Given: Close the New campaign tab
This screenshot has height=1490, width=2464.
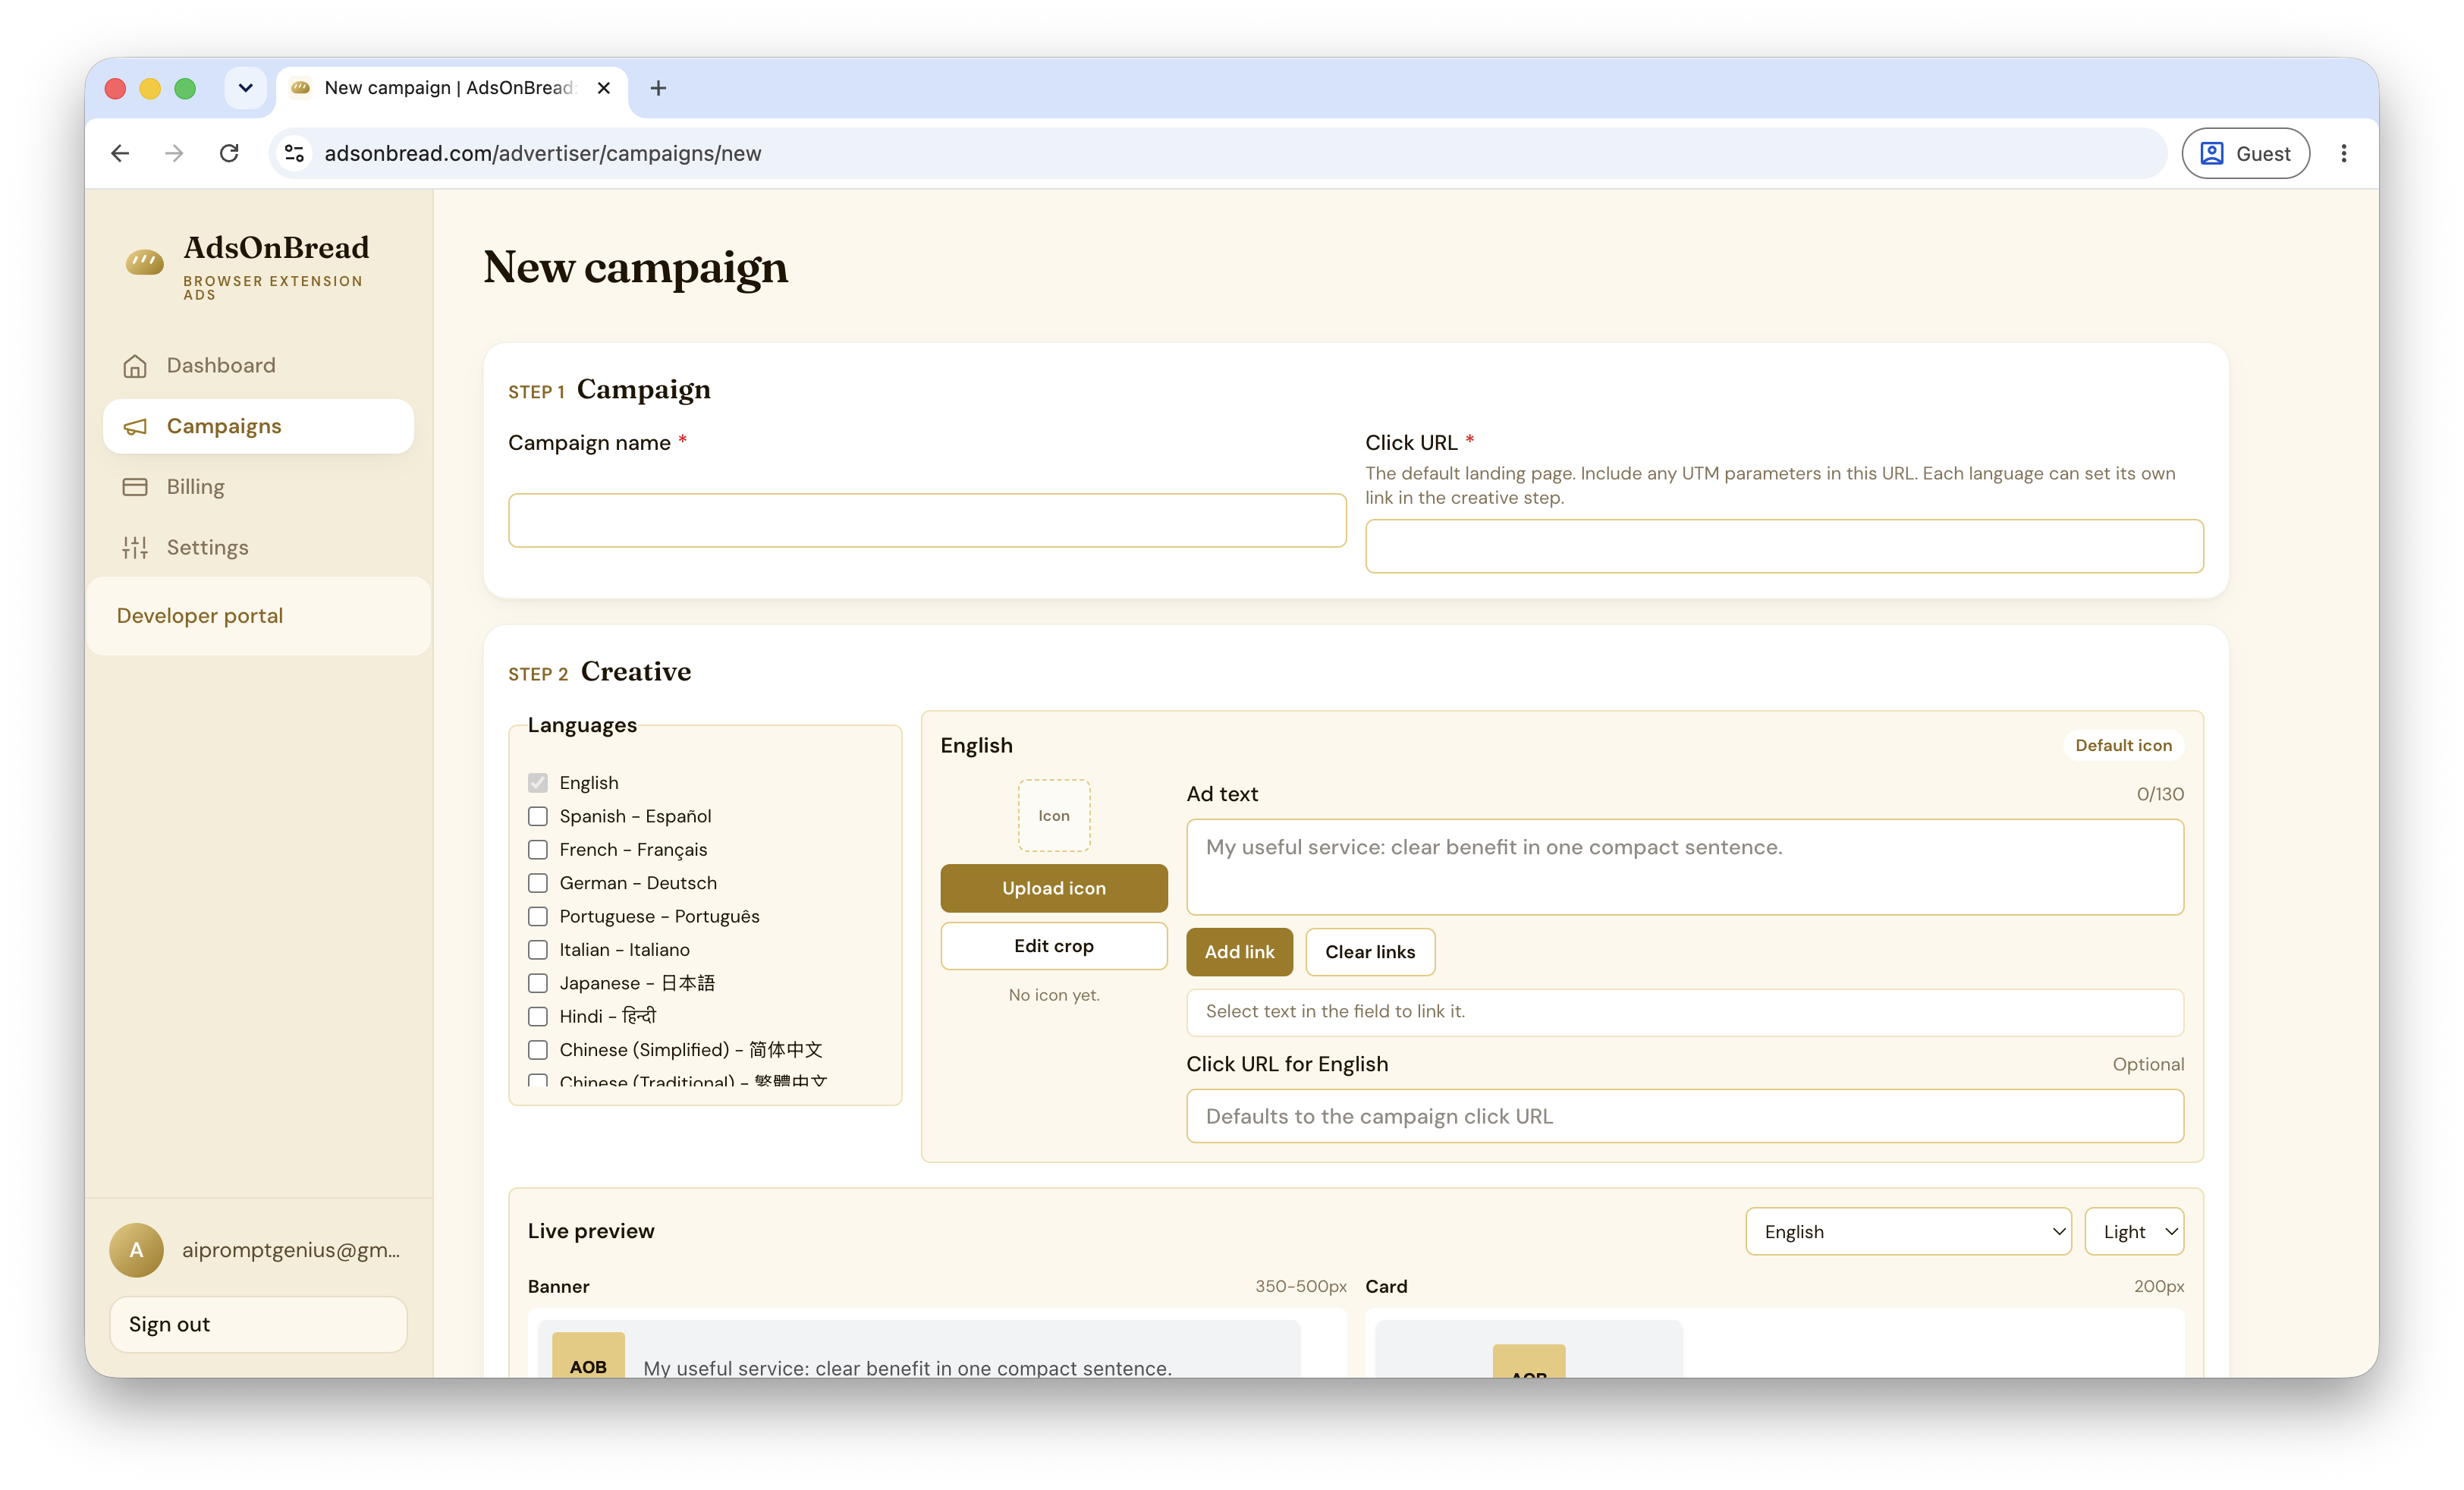Looking at the screenshot, I should click(604, 88).
